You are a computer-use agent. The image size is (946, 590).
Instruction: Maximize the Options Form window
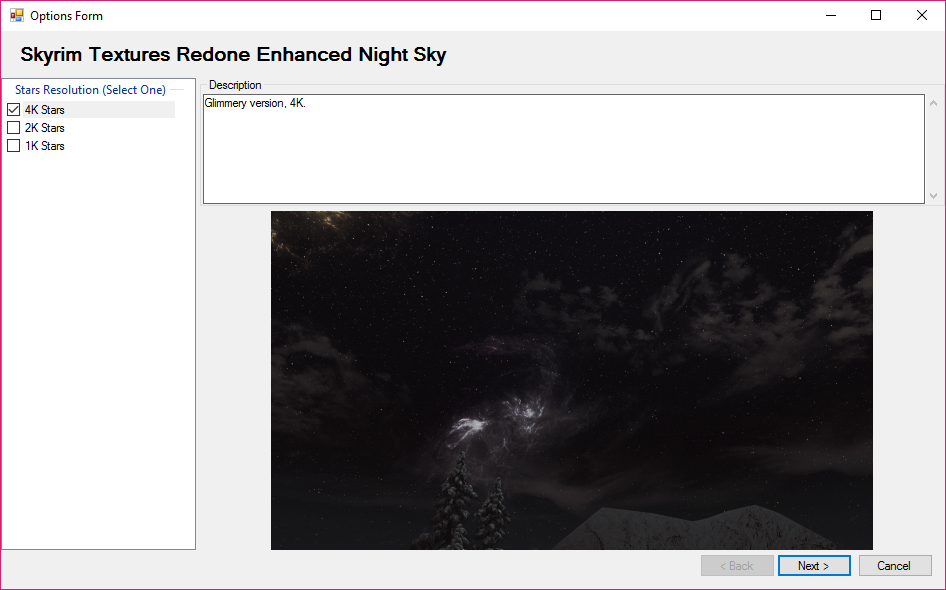(x=876, y=16)
